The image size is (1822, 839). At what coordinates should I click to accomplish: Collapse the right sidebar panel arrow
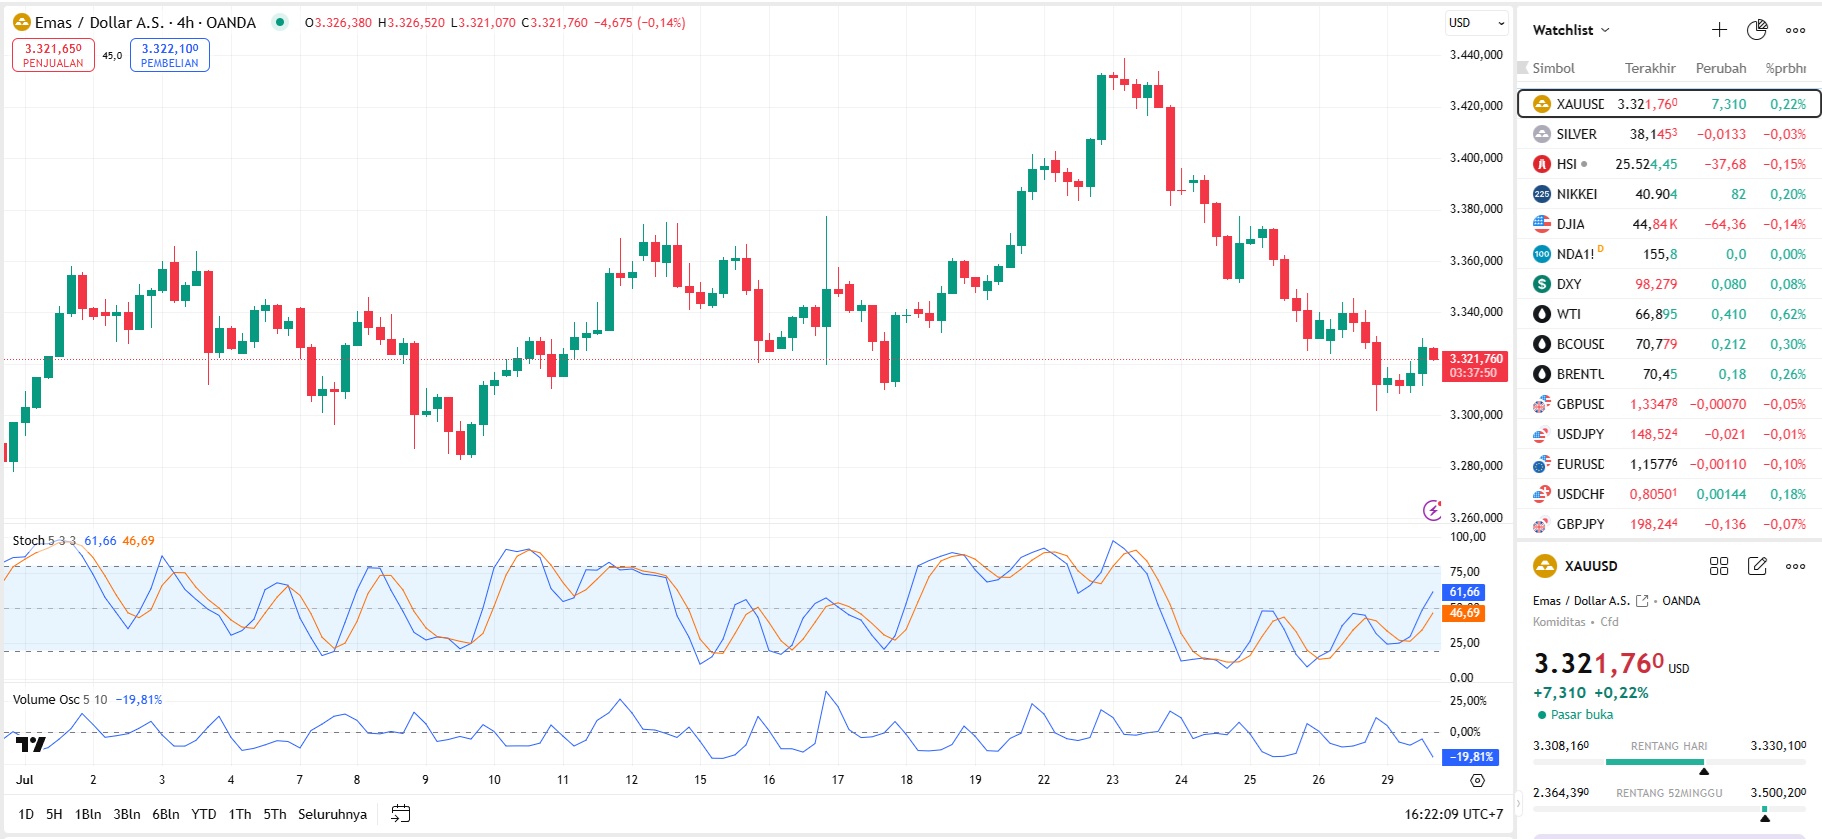point(1519,802)
